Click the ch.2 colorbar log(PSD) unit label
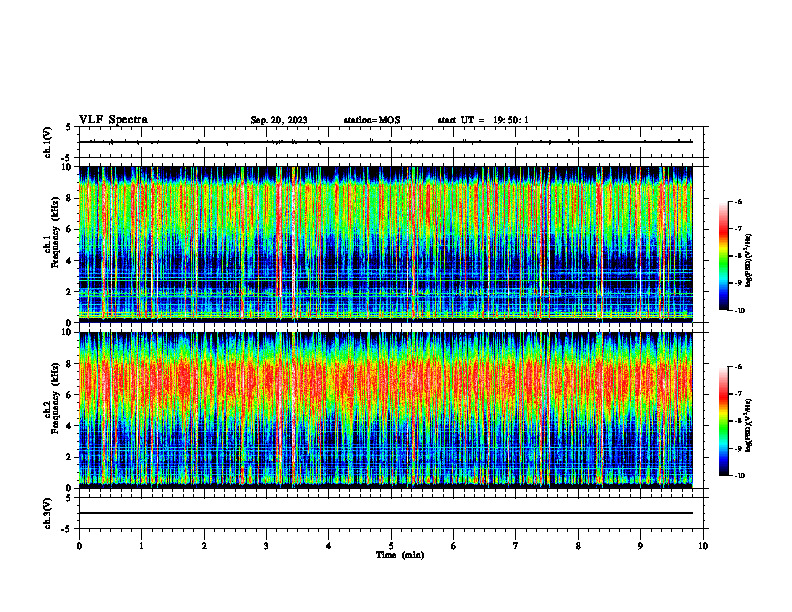 749,425
